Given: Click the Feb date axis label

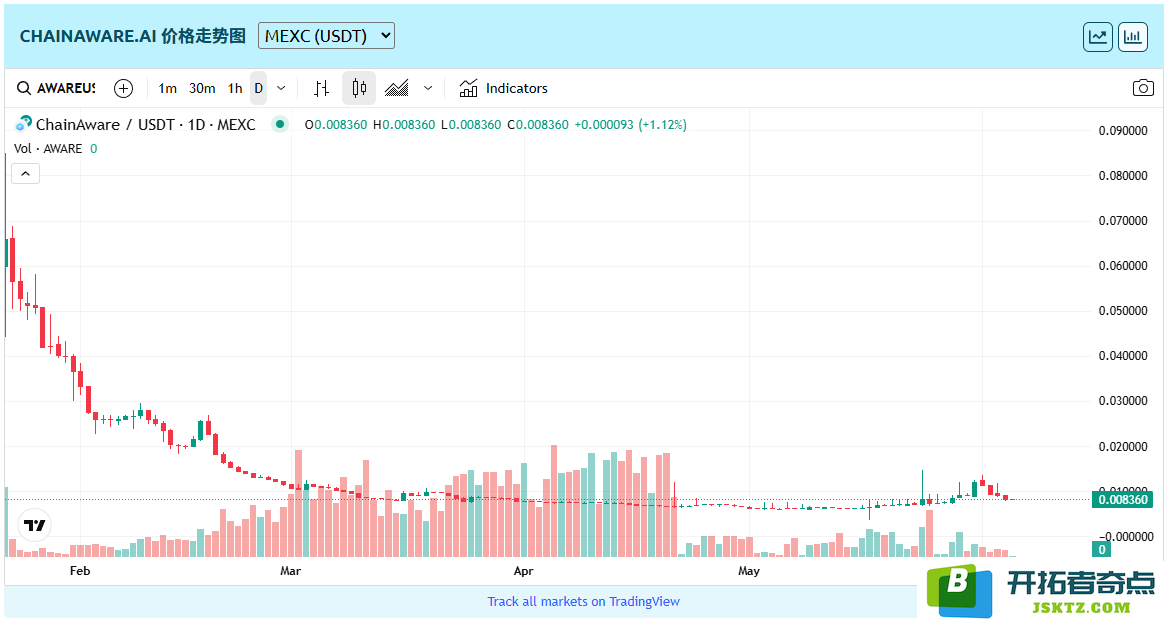Looking at the screenshot, I should point(80,571).
